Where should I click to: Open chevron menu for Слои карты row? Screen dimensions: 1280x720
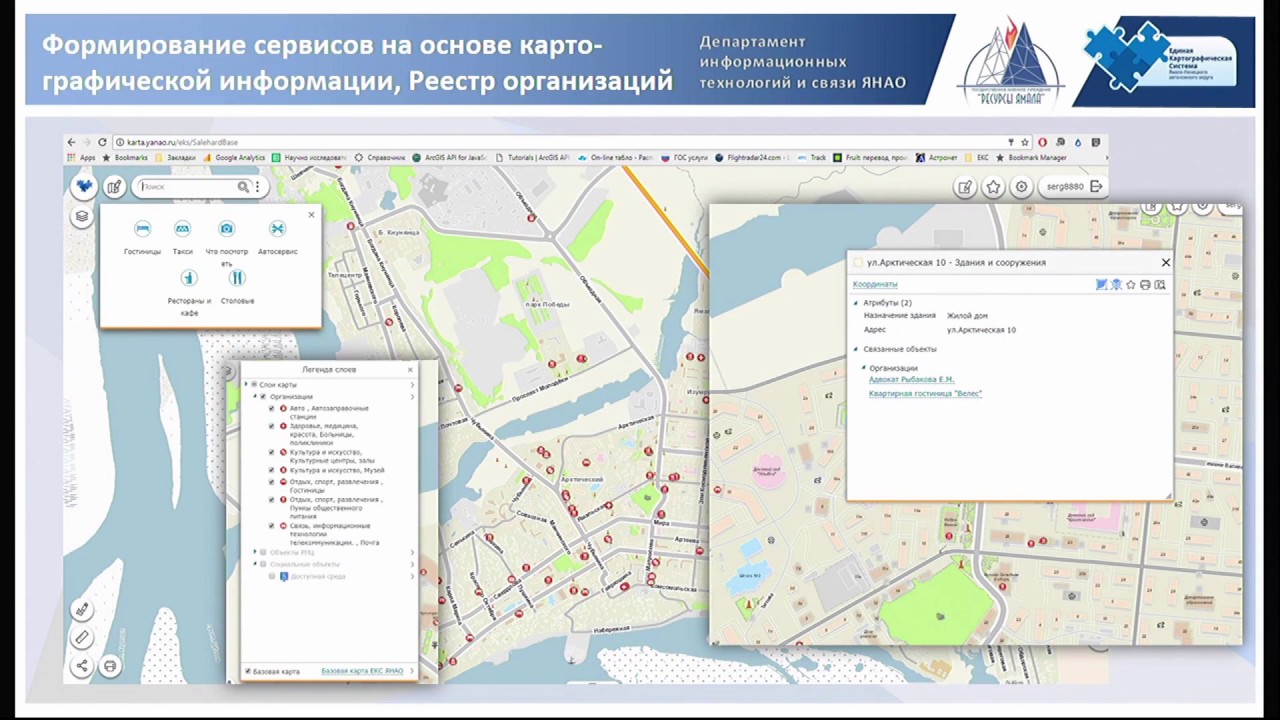[412, 385]
